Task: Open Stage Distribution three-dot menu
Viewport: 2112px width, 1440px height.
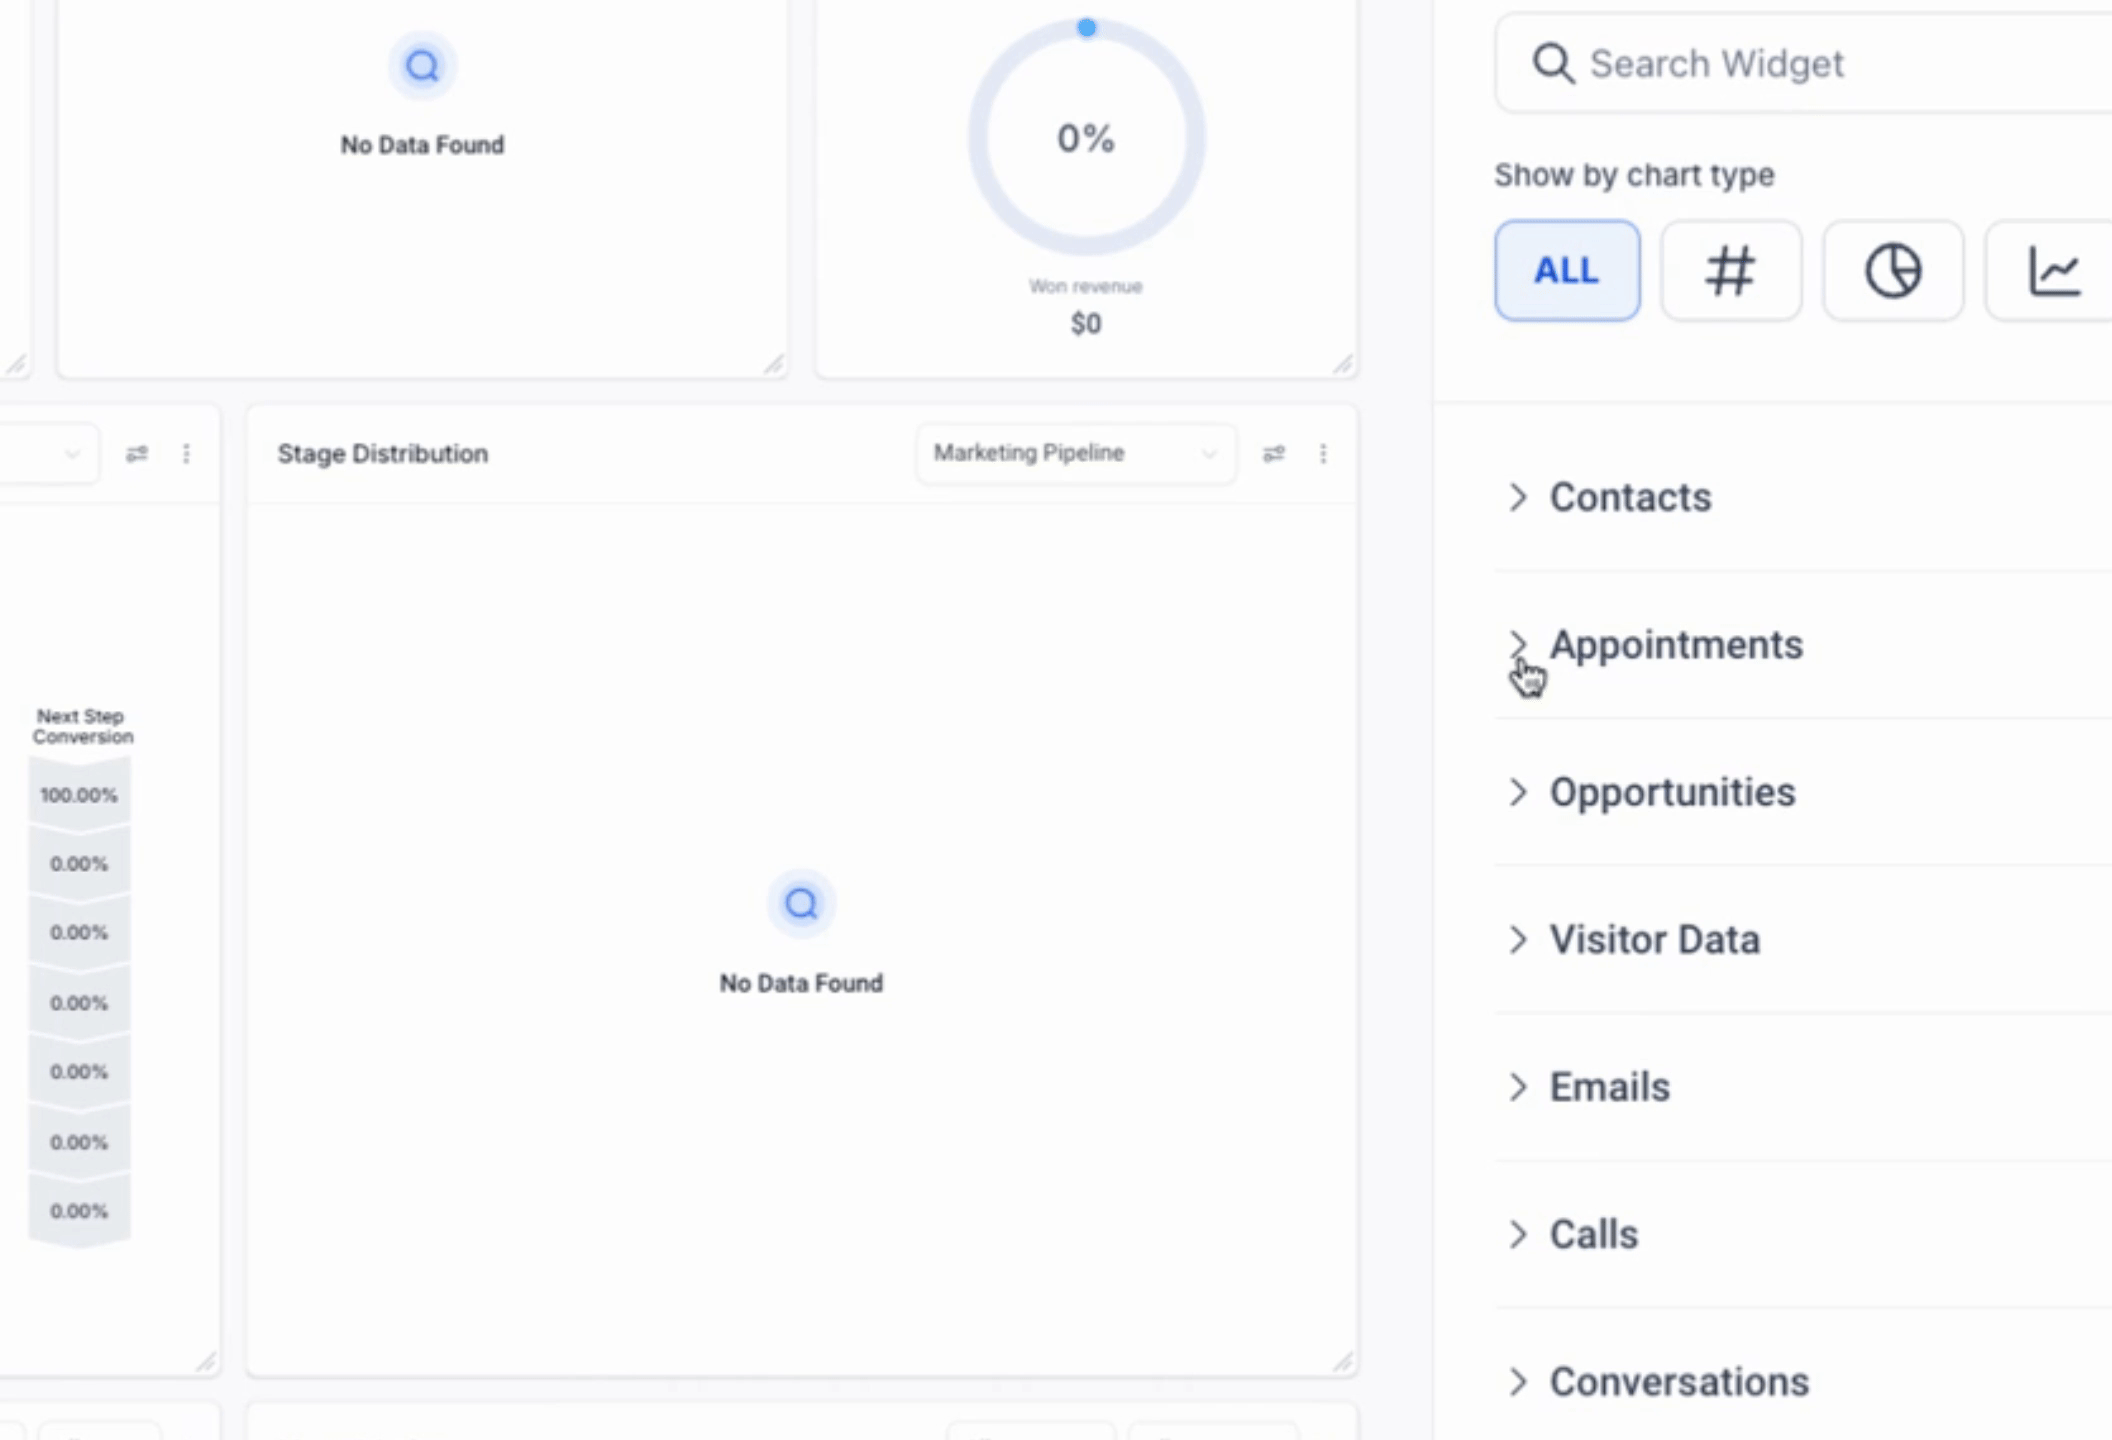Action: click(x=1323, y=454)
